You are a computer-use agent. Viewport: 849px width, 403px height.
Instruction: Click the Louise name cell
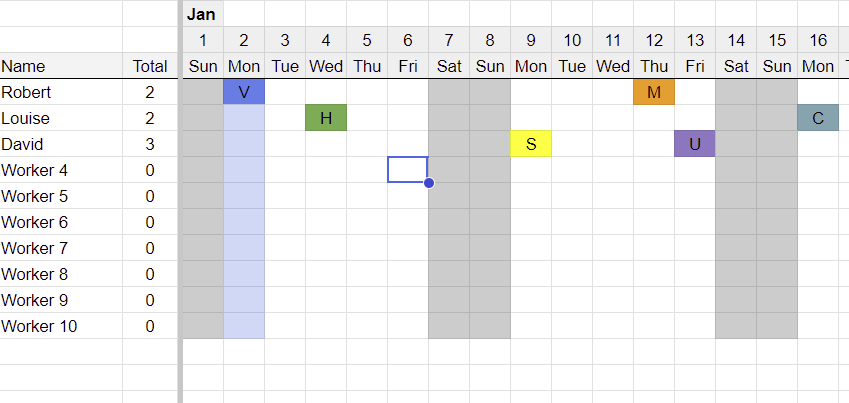pyautogui.click(x=60, y=118)
